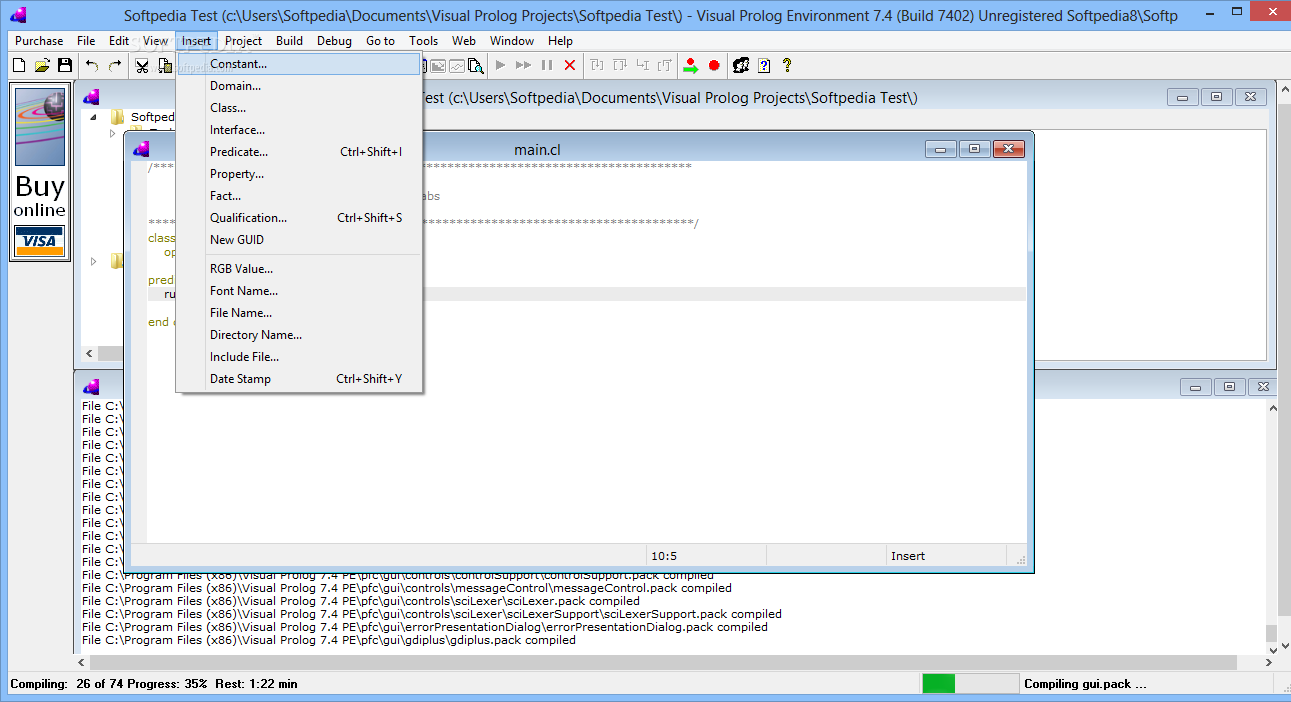The image size is (1291, 702).
Task: Choose RGB Value... in Insert menu
Action: pos(299,269)
